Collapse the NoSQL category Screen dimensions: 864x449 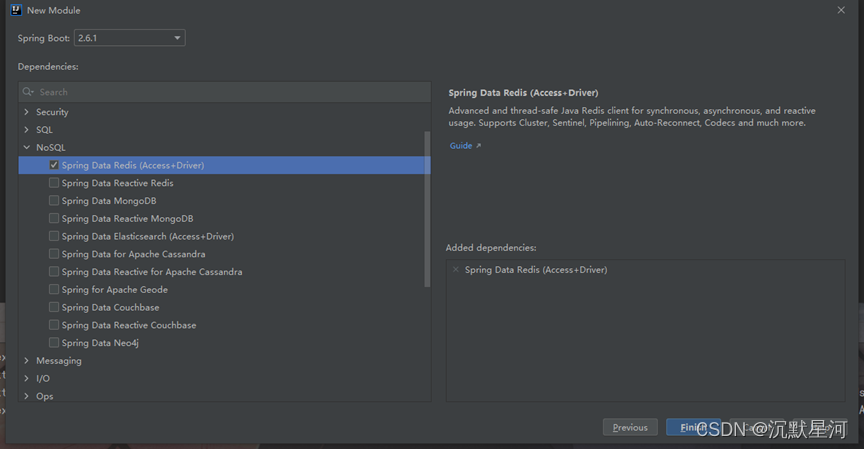(26, 147)
